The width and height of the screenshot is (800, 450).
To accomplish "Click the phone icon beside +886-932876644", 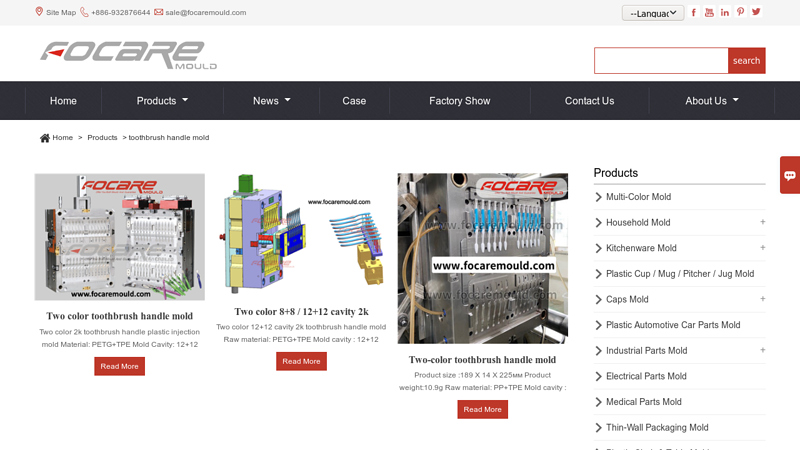I will point(84,12).
